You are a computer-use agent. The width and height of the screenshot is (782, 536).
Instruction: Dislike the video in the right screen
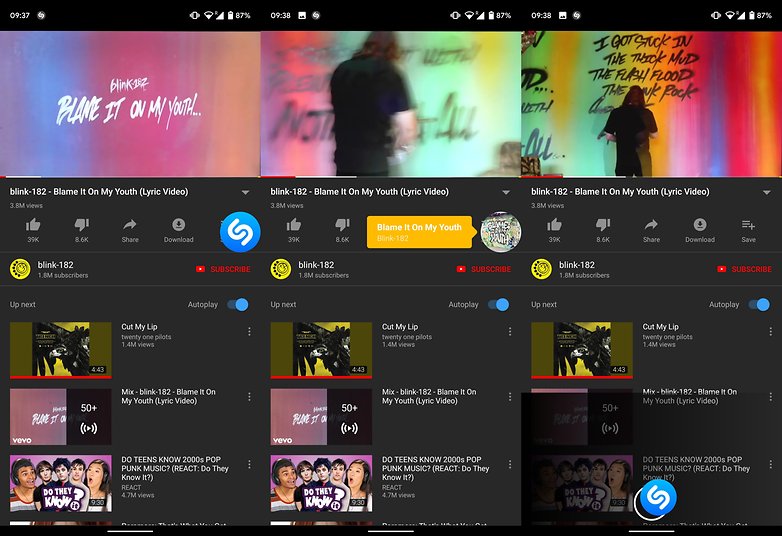point(603,225)
